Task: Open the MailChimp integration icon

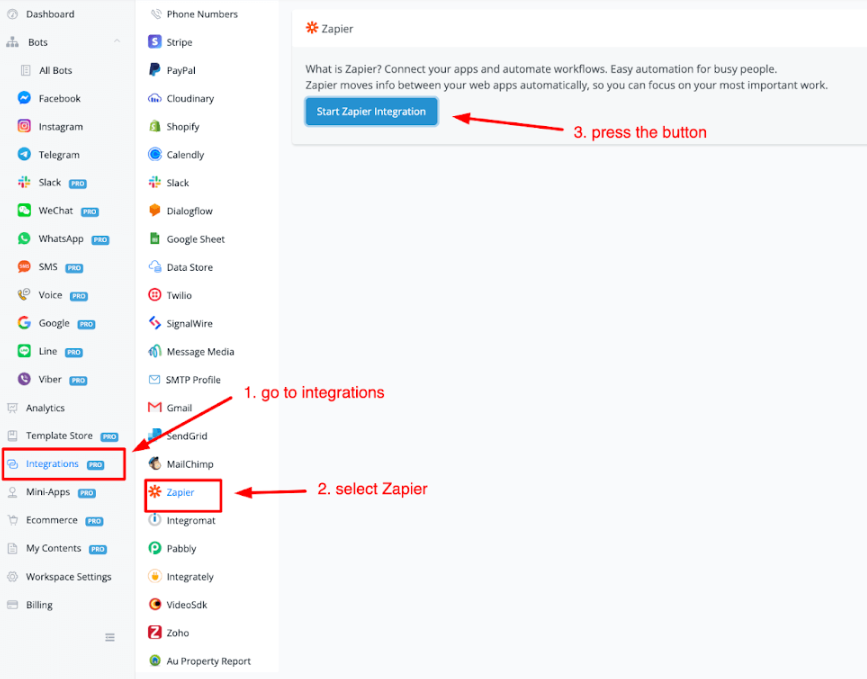Action: click(155, 464)
